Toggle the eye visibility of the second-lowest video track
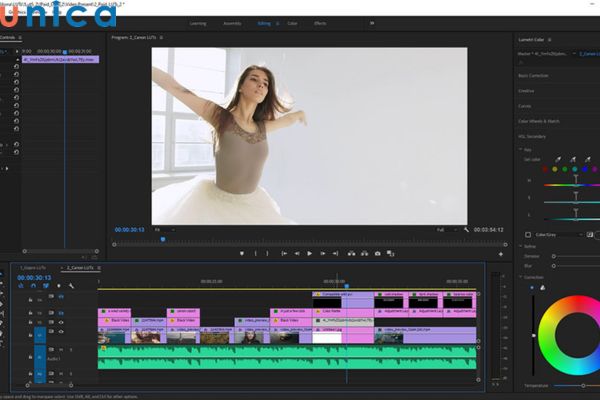This screenshot has height=400, width=600. click(61, 322)
